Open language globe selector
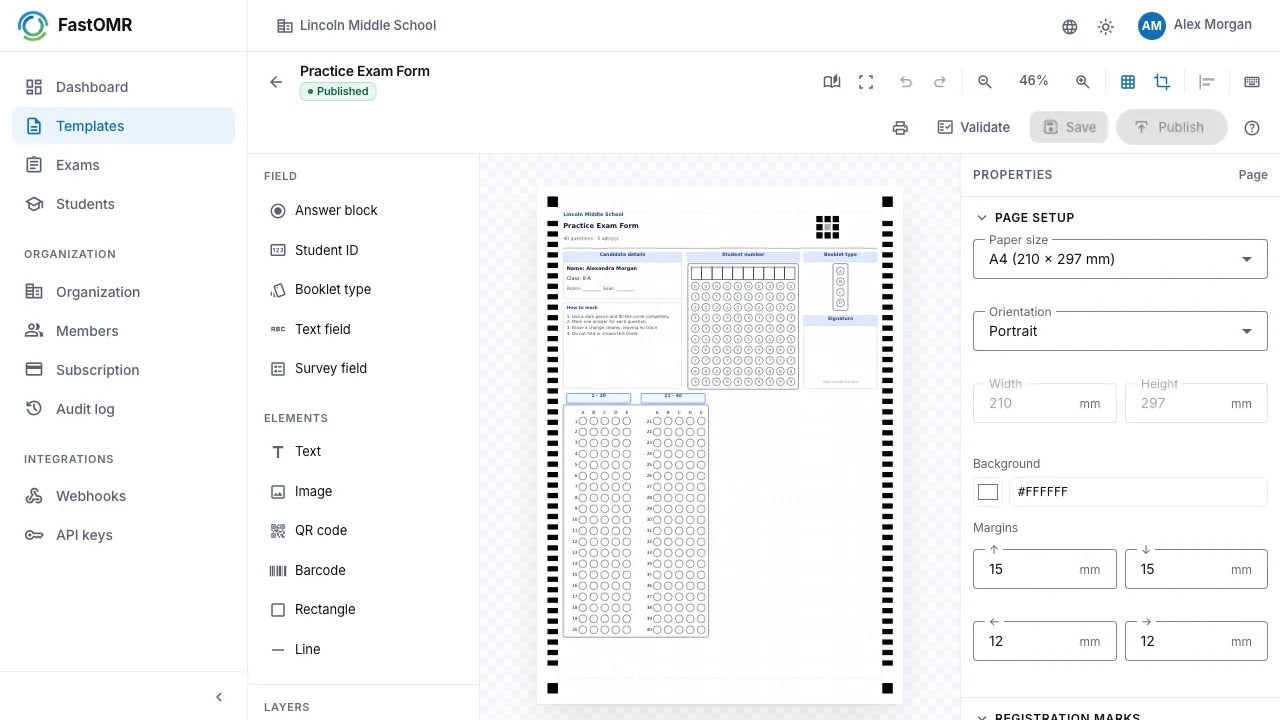 (x=1070, y=27)
